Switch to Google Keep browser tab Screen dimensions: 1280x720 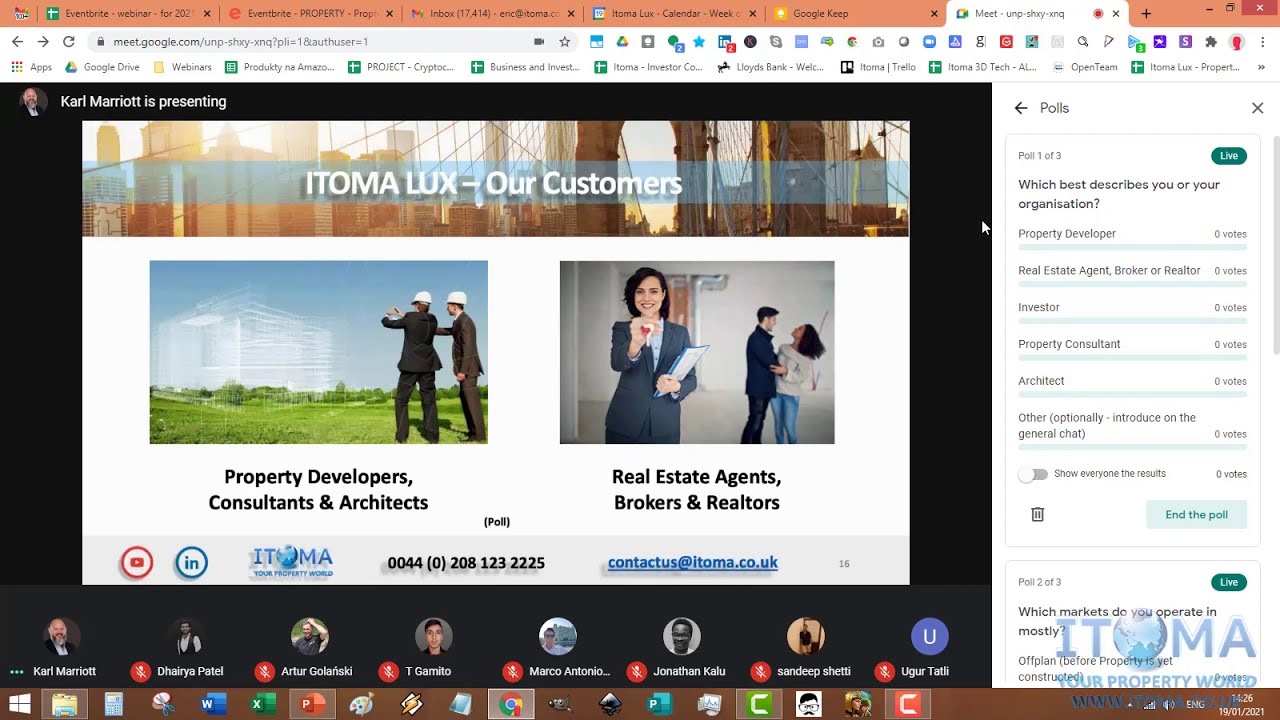tap(855, 14)
